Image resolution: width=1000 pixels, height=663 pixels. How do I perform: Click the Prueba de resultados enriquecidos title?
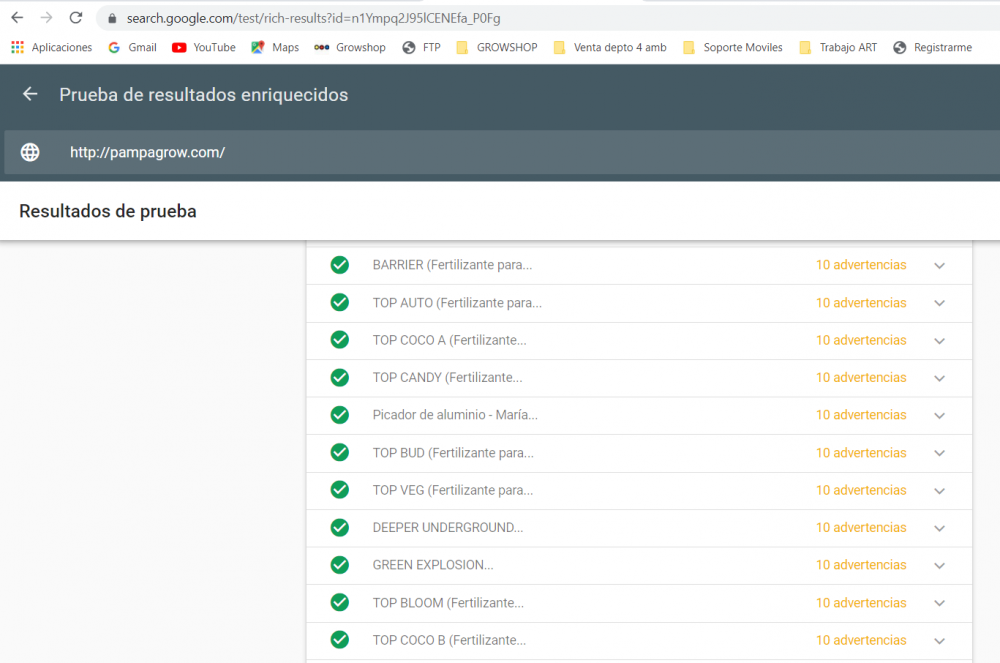tap(203, 95)
